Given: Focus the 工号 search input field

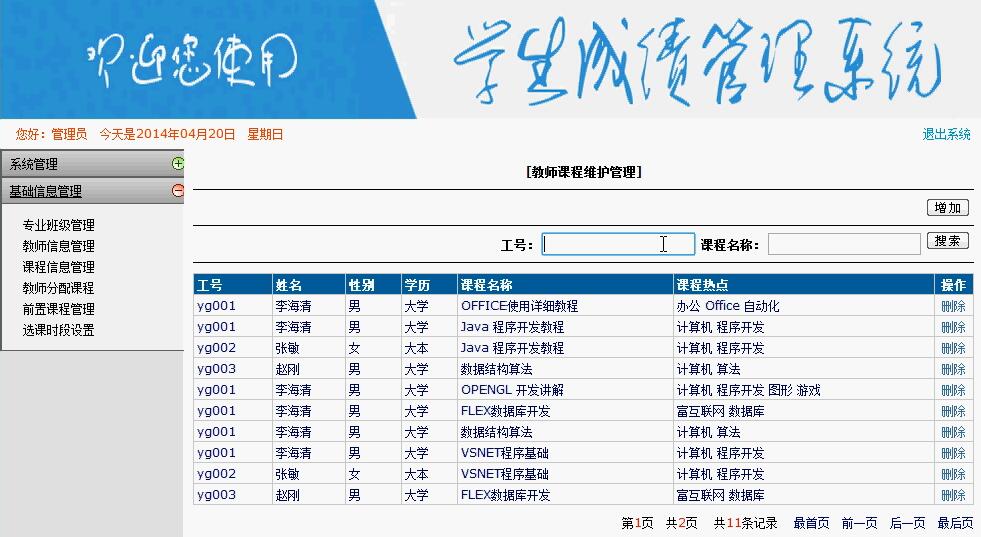Looking at the screenshot, I should tap(618, 244).
